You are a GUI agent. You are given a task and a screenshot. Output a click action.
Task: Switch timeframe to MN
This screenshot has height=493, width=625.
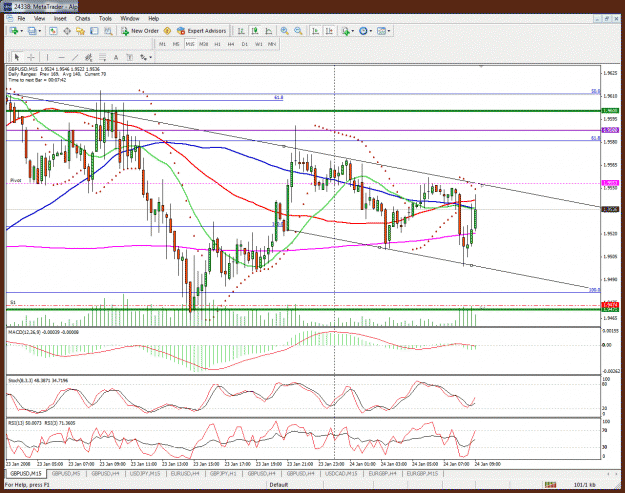coord(272,44)
